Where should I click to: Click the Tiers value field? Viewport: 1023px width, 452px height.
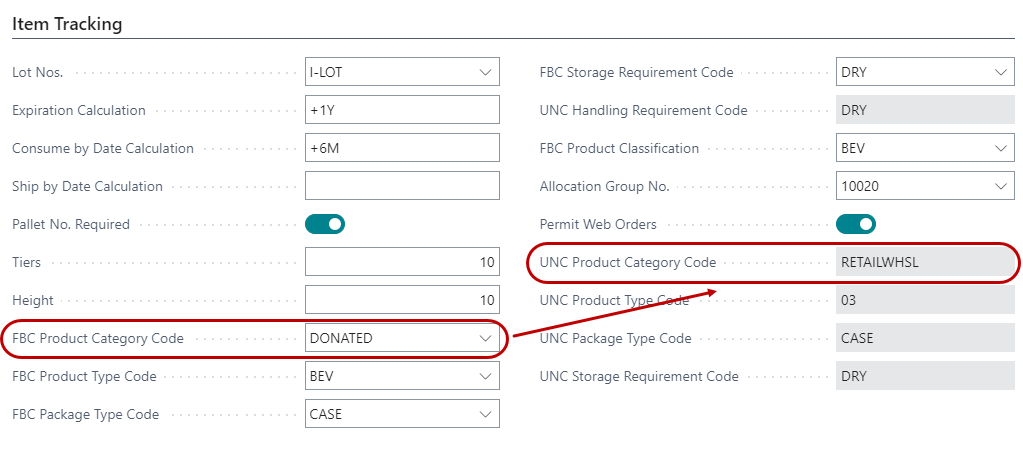coord(401,262)
